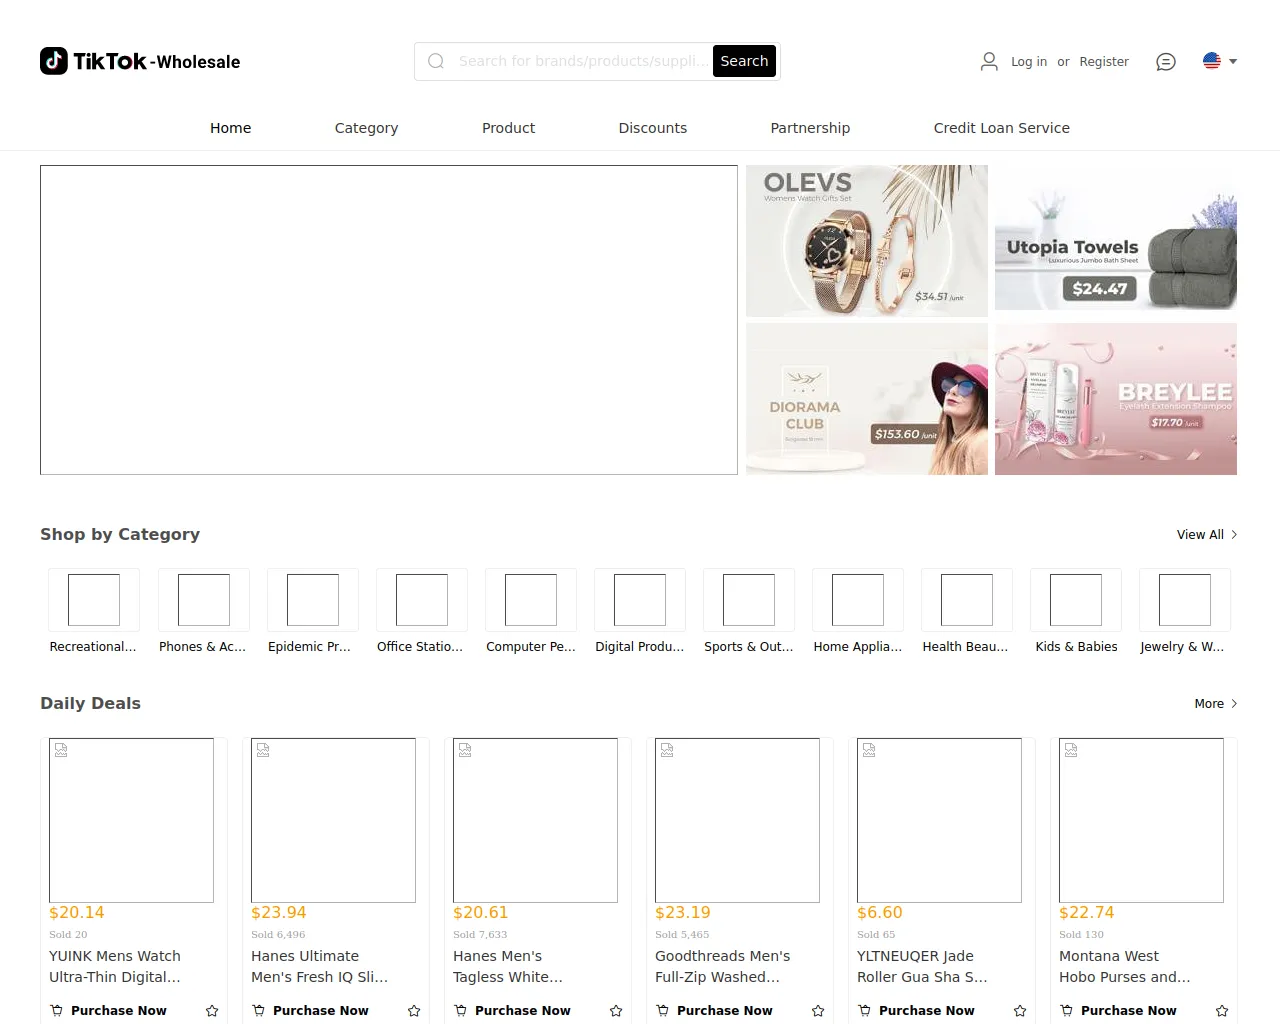Click cart icon on YUINK Mens Watch
Image resolution: width=1280 pixels, height=1024 pixels.
point(57,1011)
